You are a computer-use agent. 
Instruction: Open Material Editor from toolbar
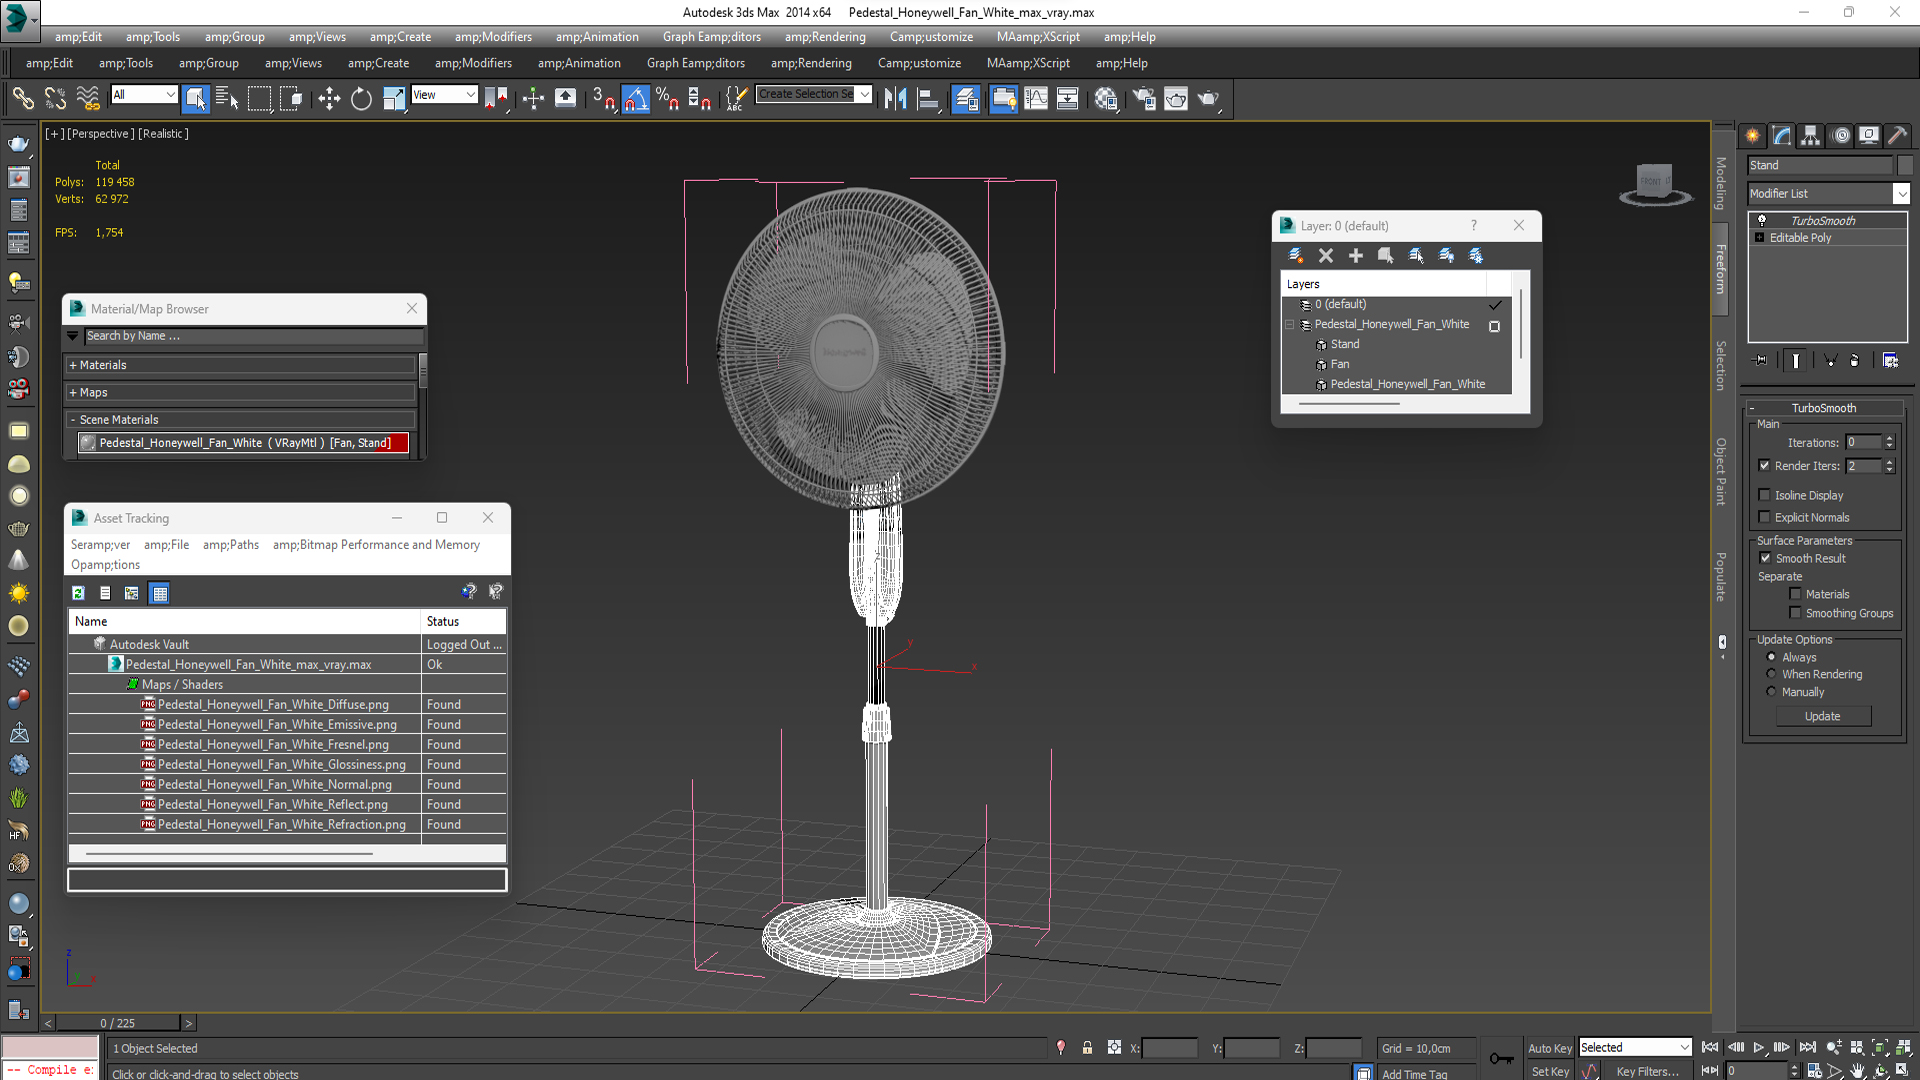[1106, 98]
